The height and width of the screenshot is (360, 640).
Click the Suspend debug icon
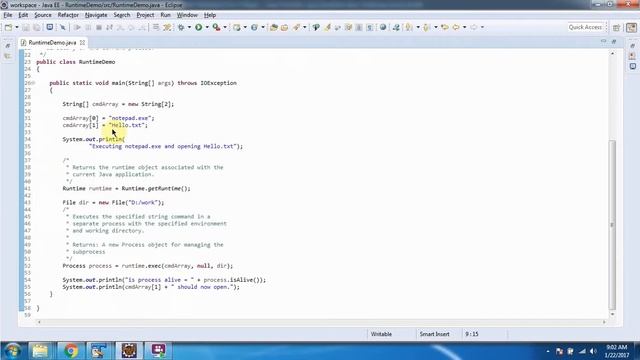88,27
